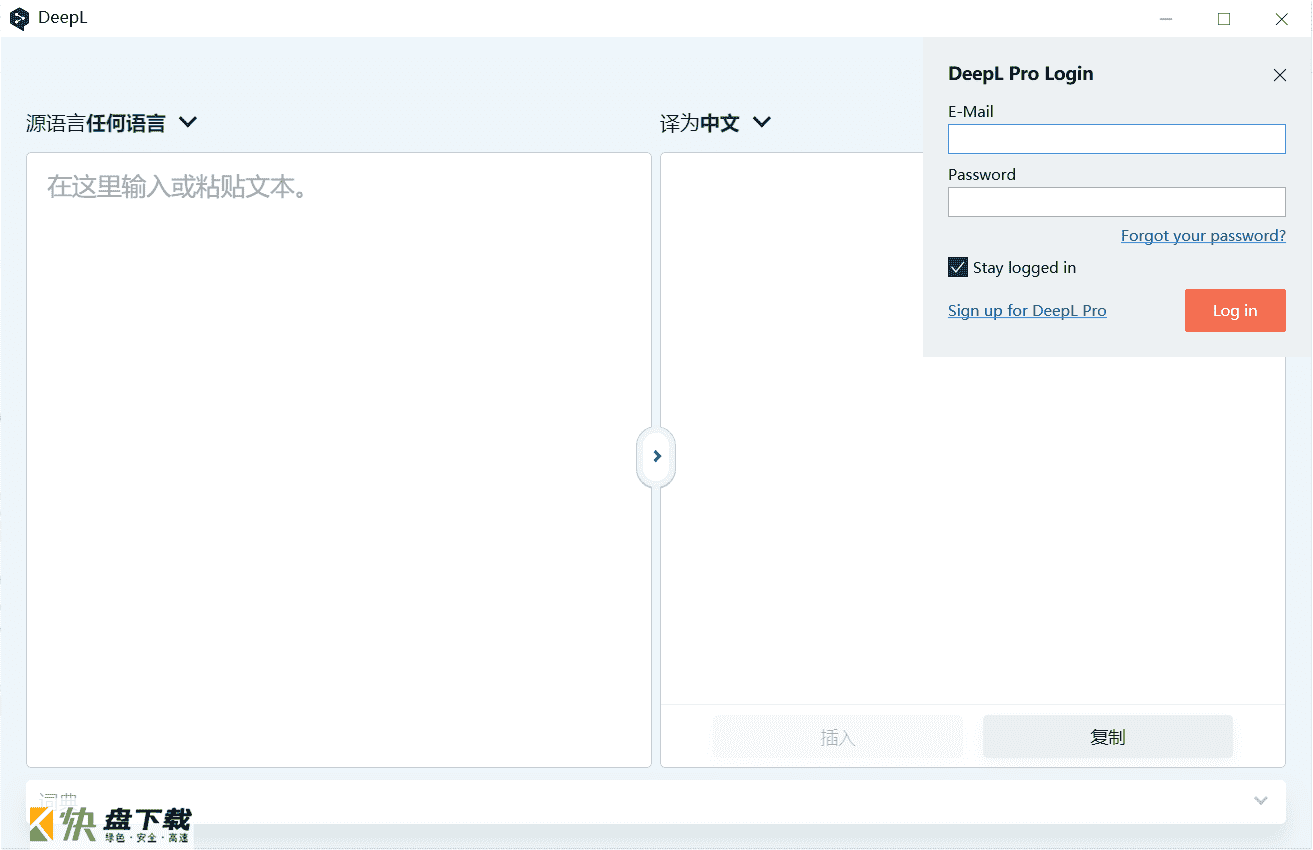
Task: Minimize the DeepL window
Action: click(1166, 19)
